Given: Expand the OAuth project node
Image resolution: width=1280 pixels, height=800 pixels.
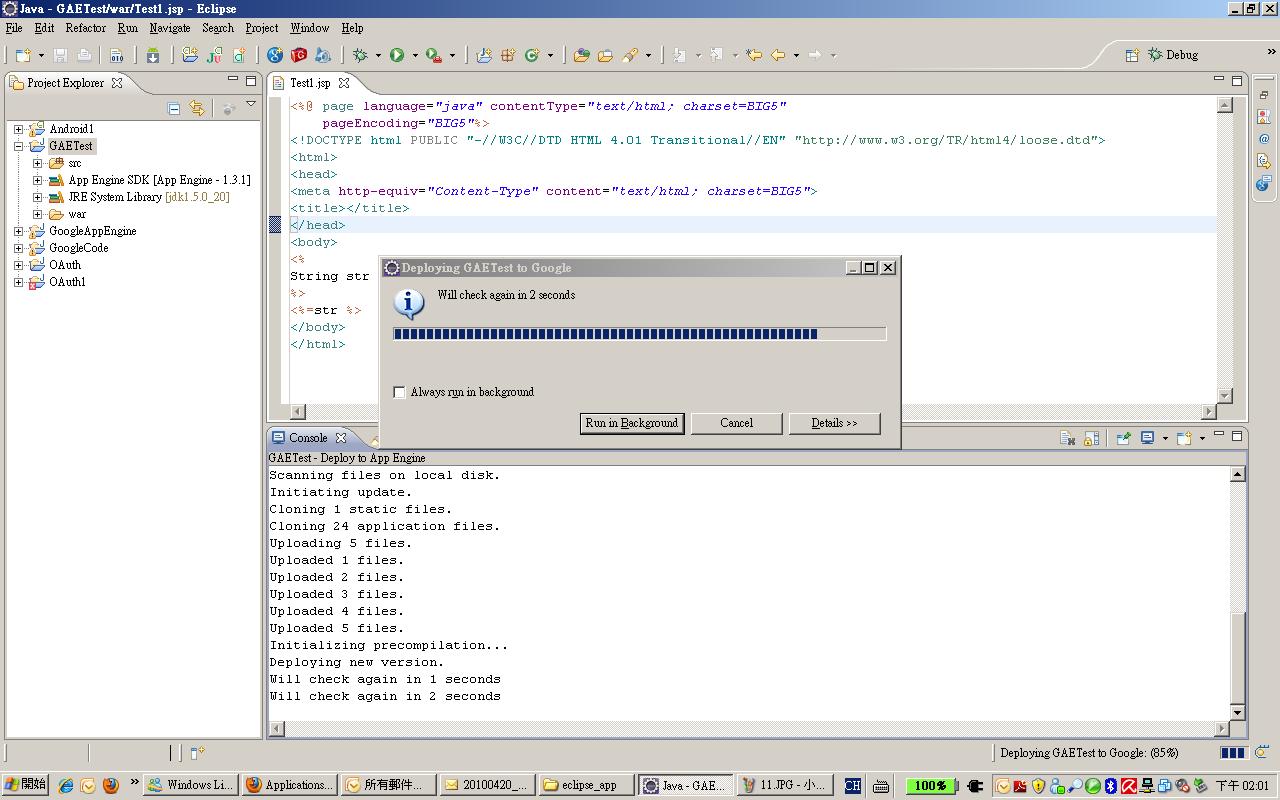Looking at the screenshot, I should [x=18, y=265].
